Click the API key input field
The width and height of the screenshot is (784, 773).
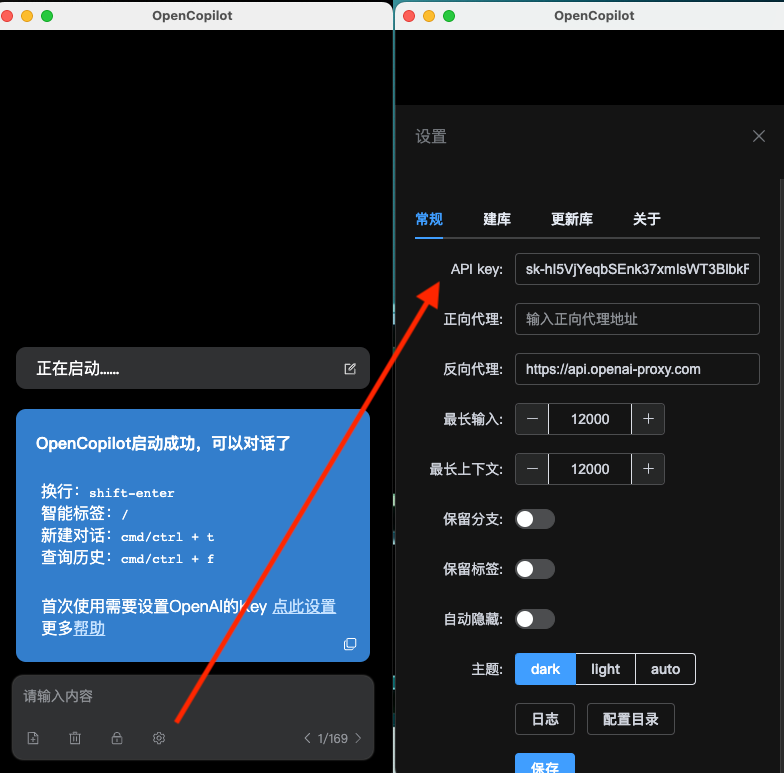tap(637, 269)
